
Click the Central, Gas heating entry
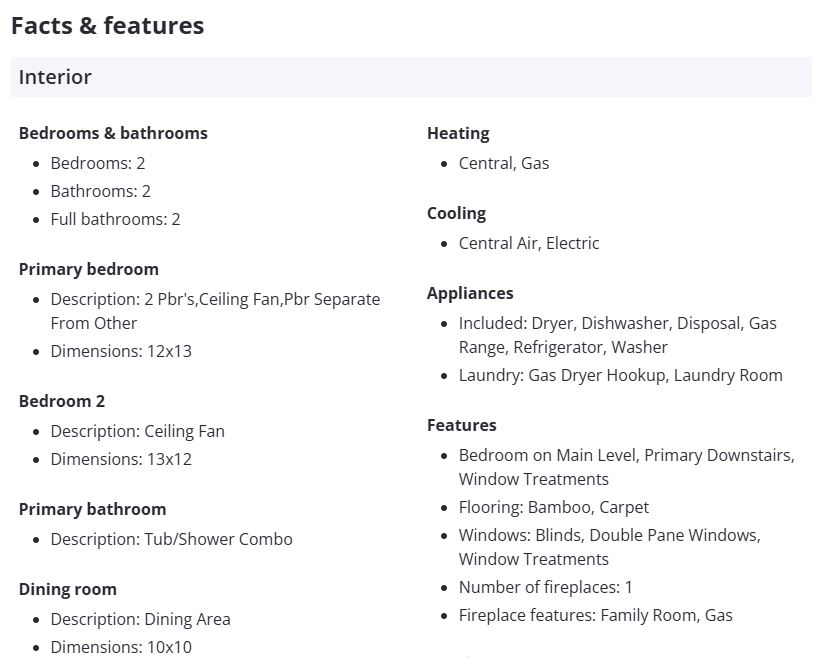point(504,163)
